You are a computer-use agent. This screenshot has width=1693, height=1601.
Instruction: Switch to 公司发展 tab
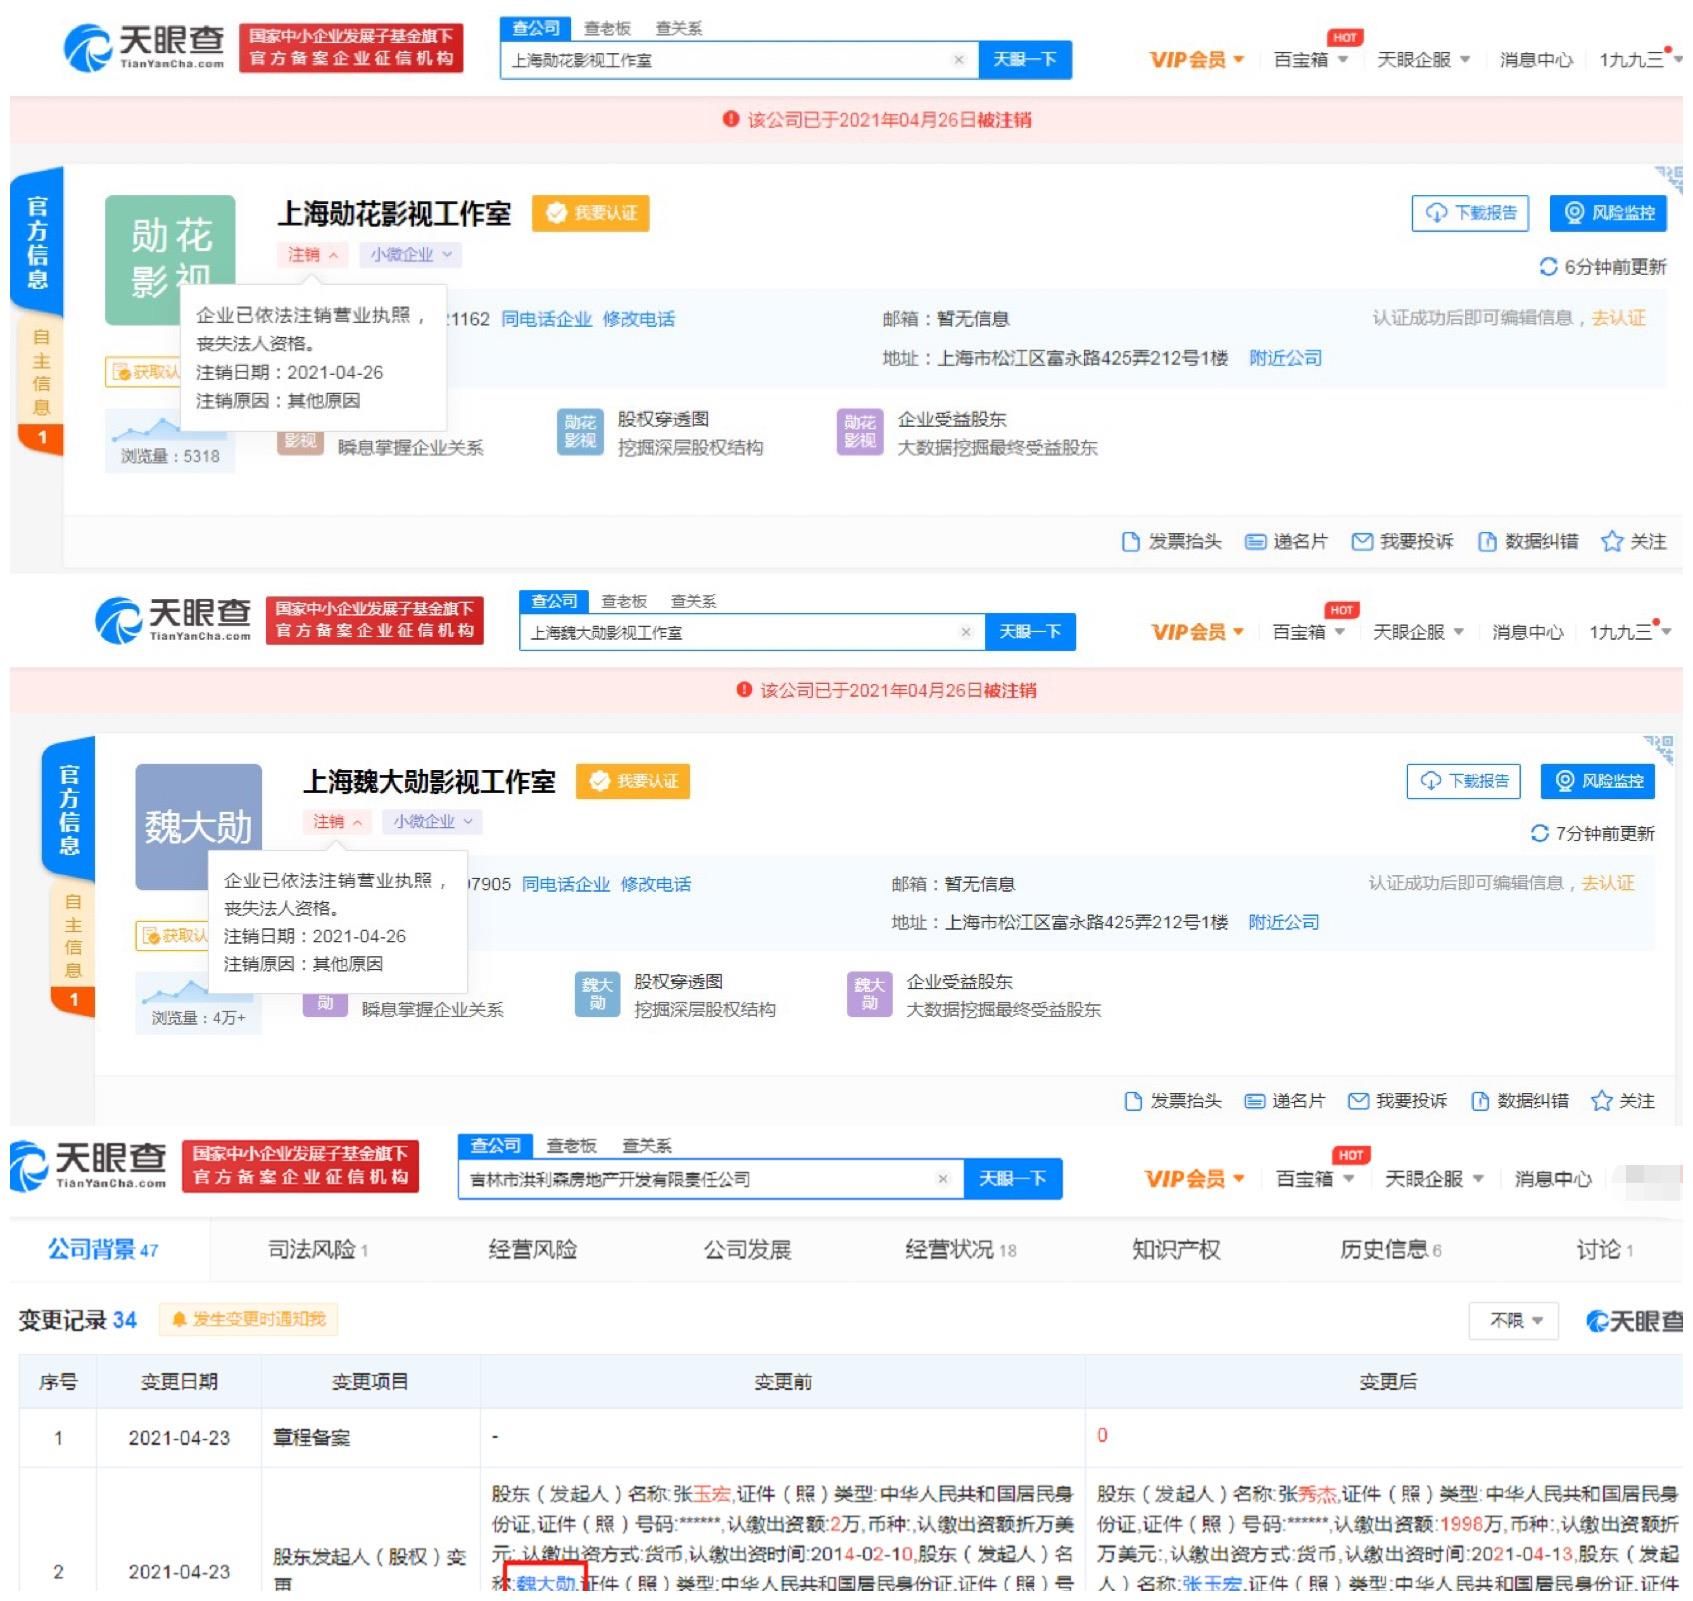[747, 1250]
